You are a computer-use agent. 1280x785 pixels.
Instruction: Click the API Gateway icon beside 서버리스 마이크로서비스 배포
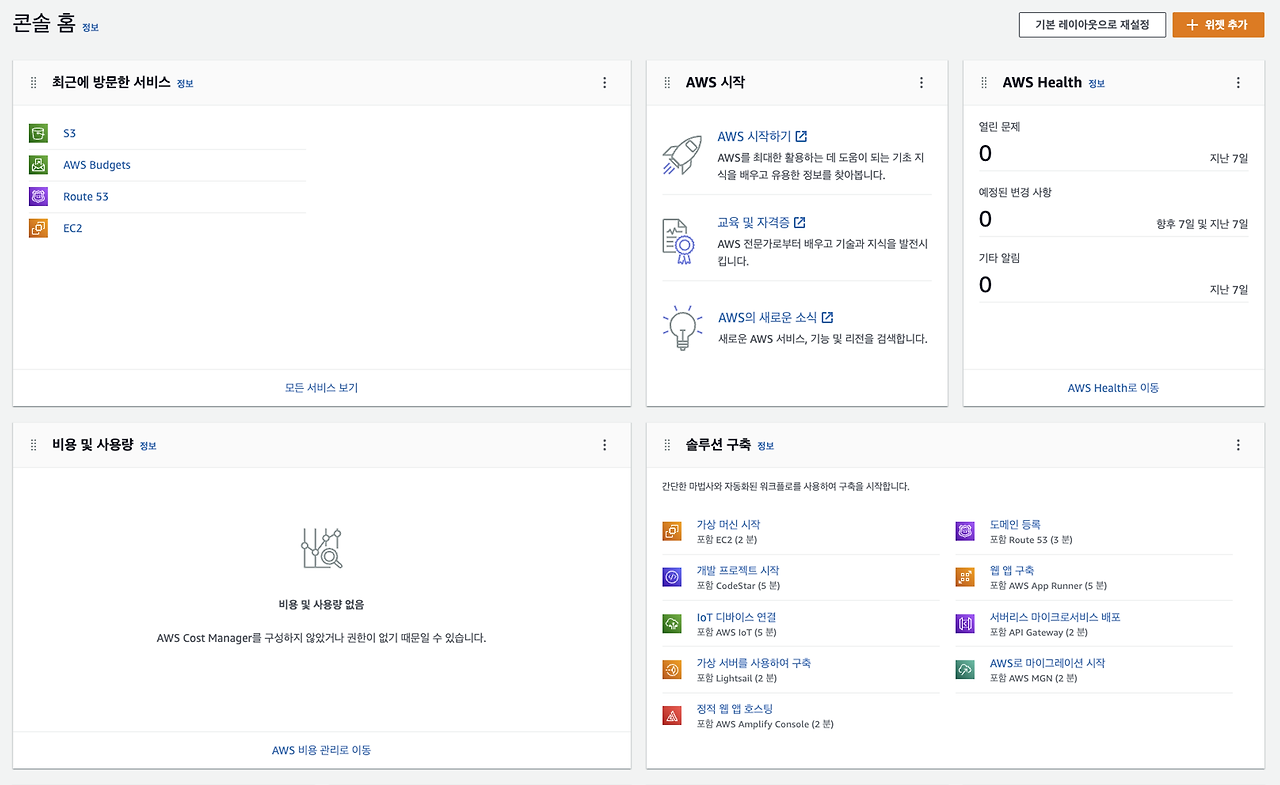965,624
